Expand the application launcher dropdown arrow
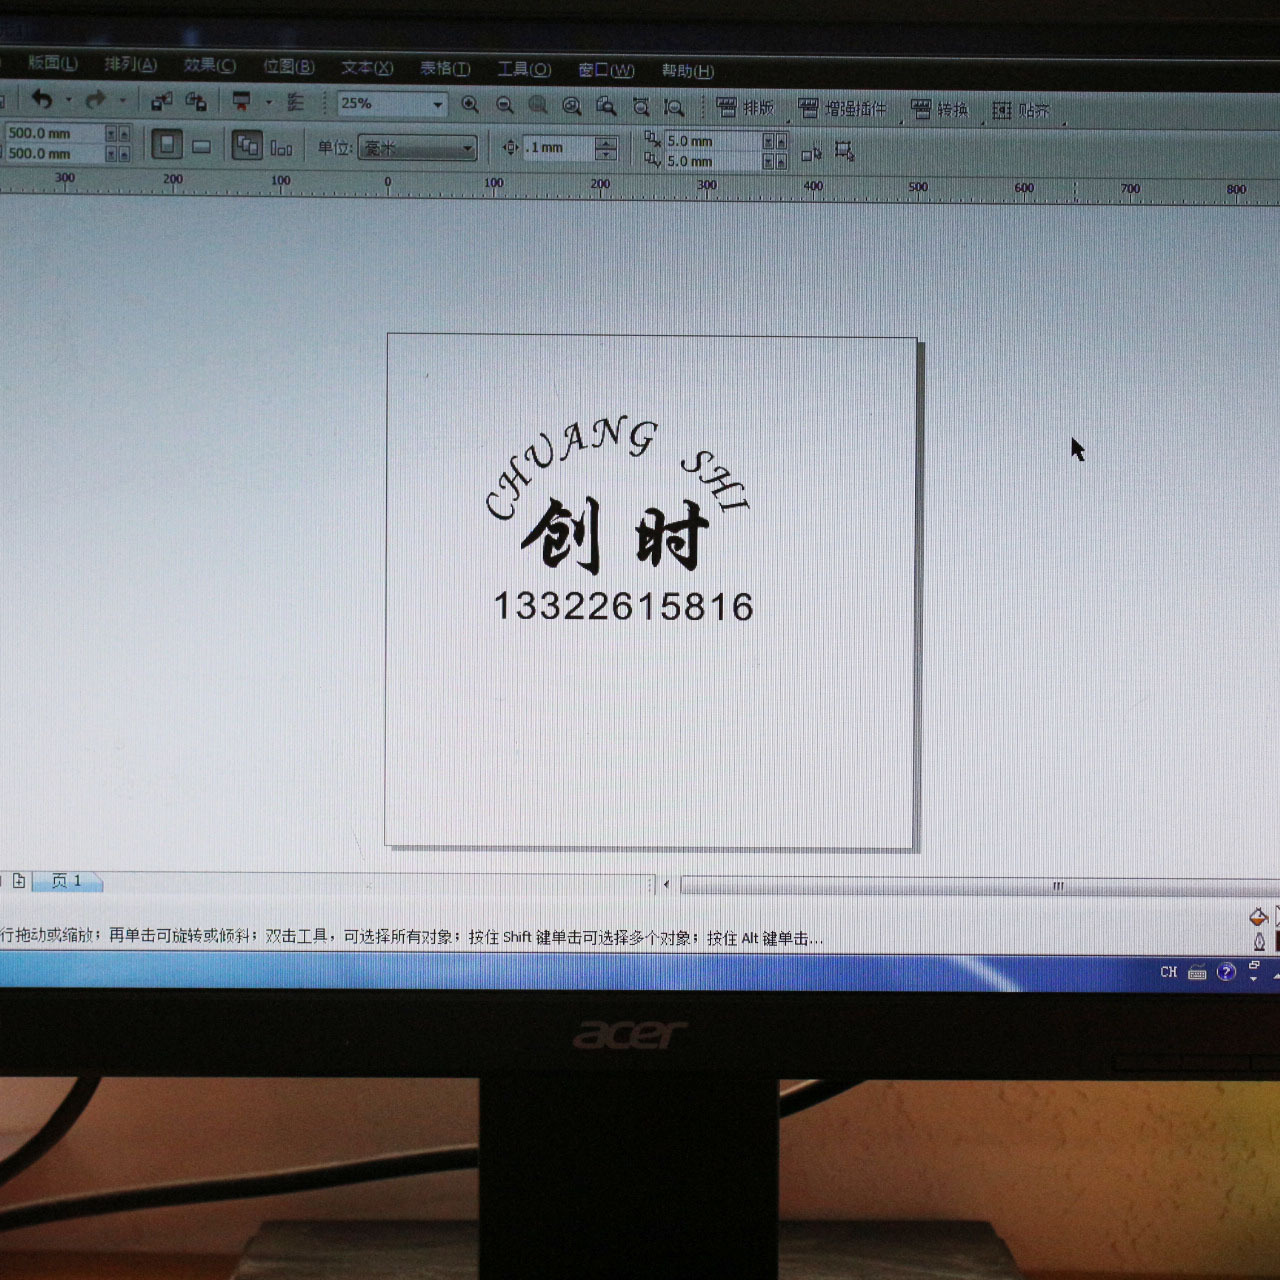 [268, 102]
